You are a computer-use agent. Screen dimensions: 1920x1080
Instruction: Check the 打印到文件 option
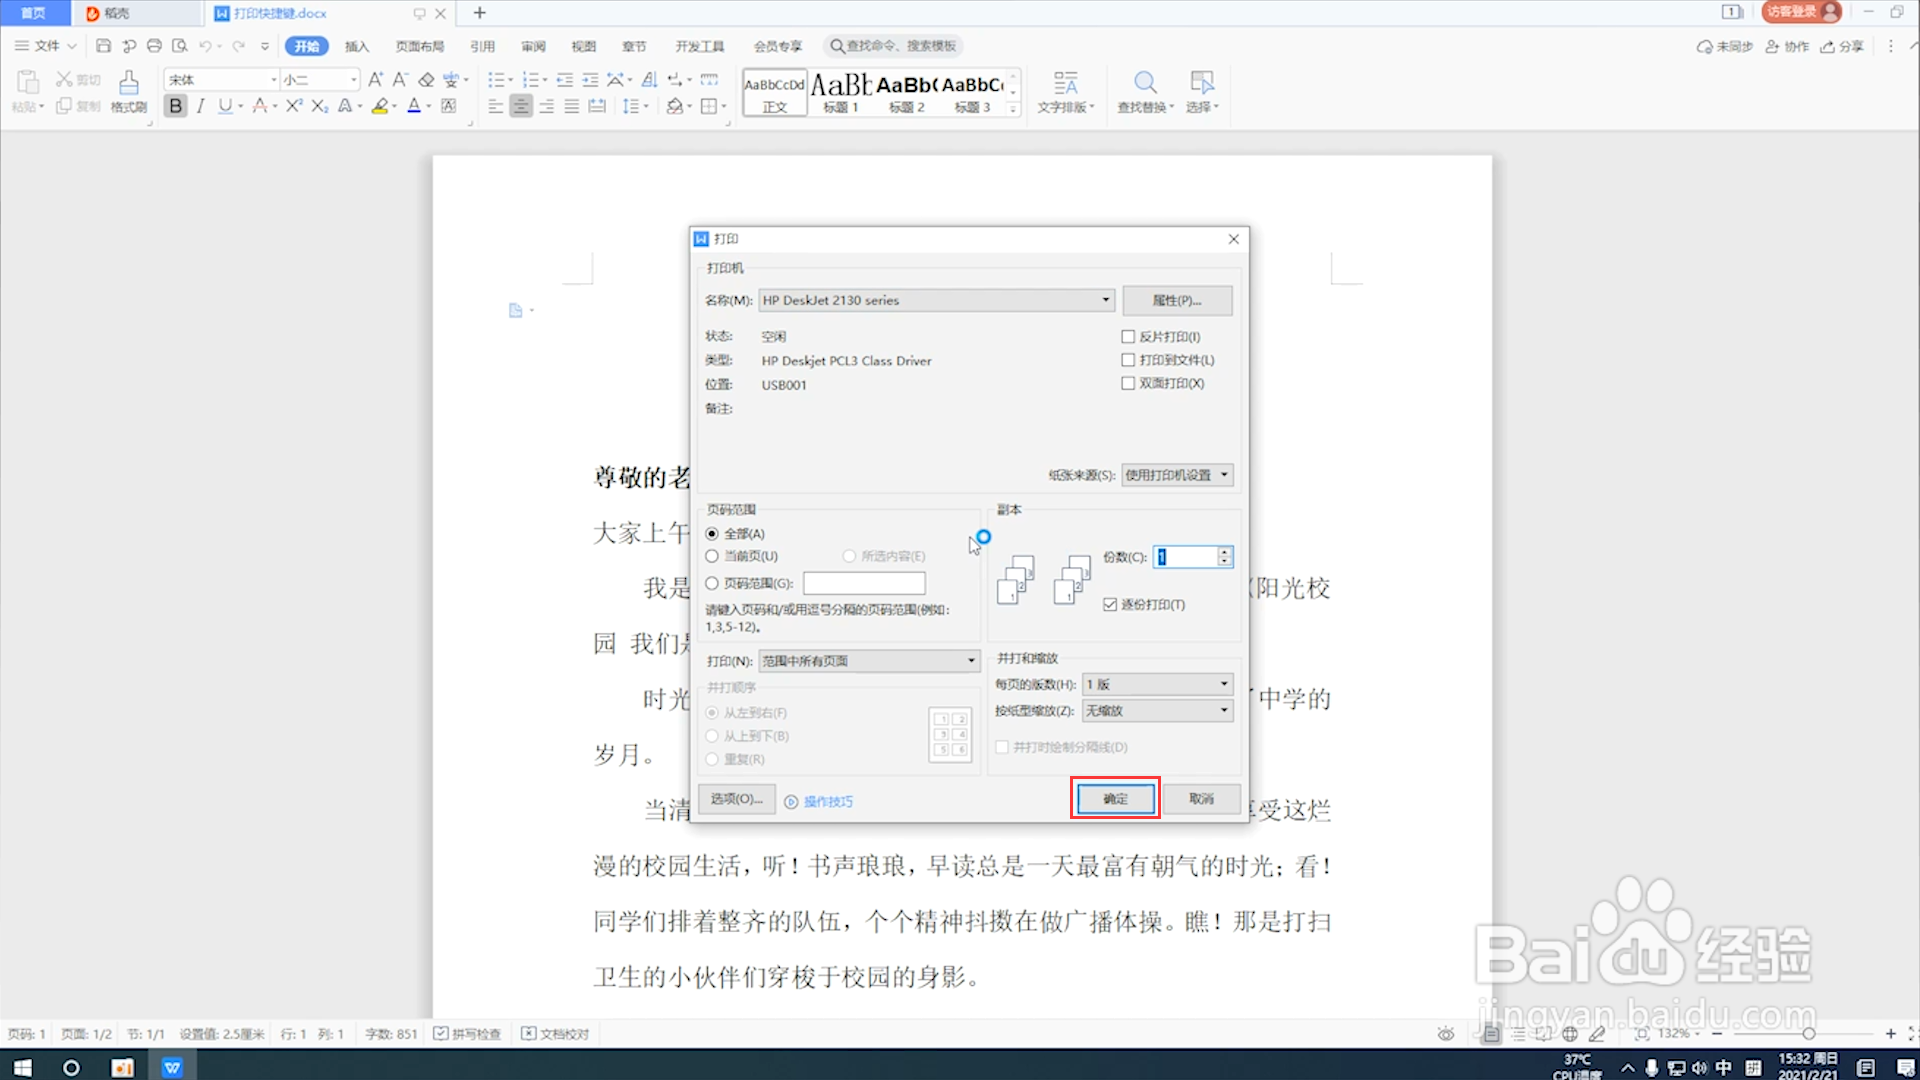pyautogui.click(x=1128, y=360)
